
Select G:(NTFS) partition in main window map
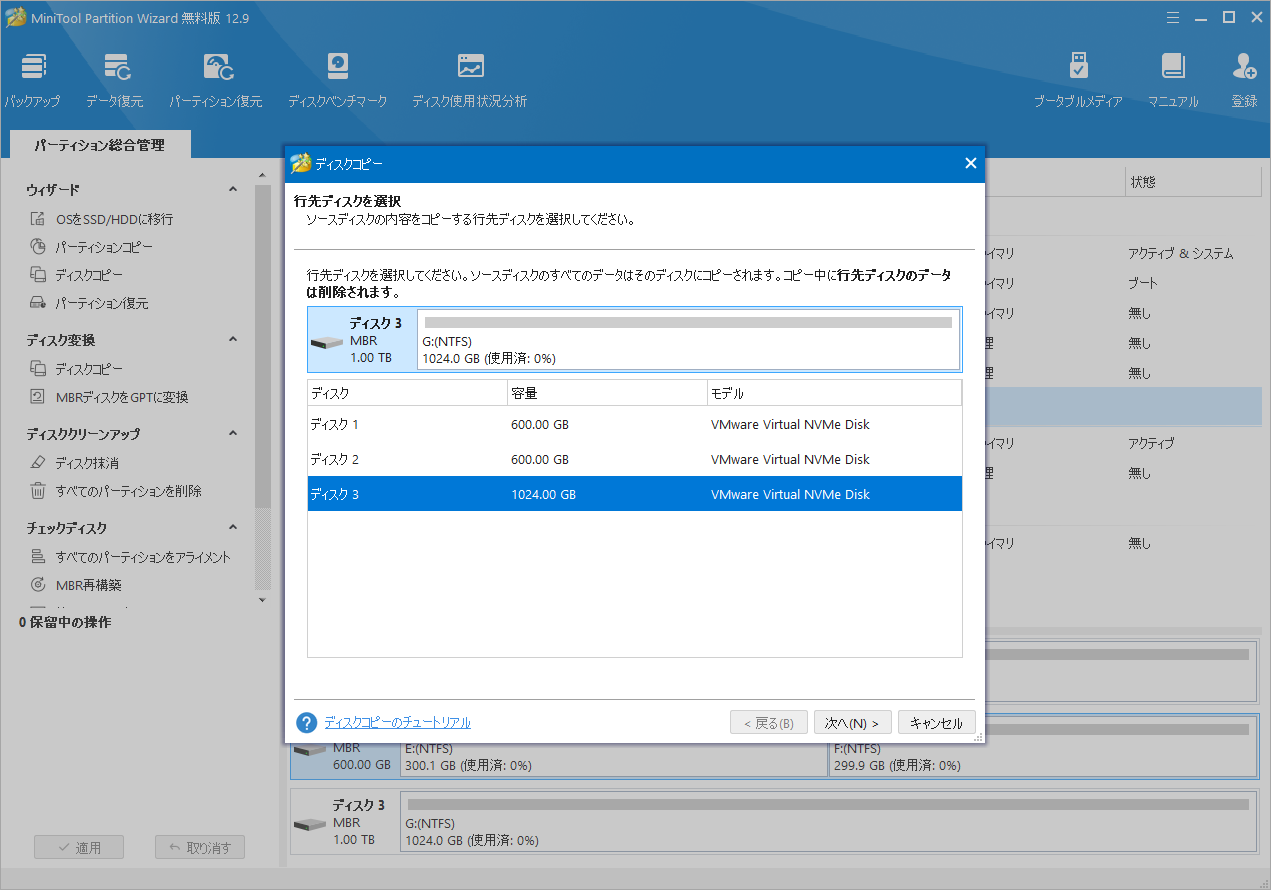pos(828,822)
